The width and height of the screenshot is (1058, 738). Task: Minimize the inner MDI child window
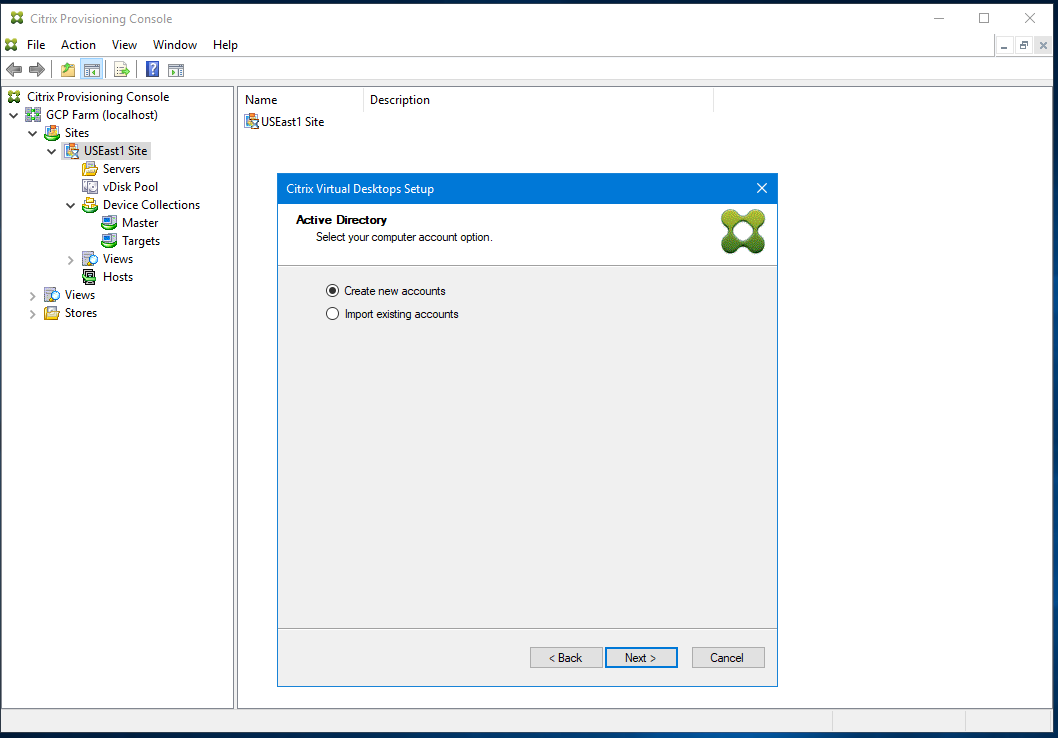coord(1004,46)
